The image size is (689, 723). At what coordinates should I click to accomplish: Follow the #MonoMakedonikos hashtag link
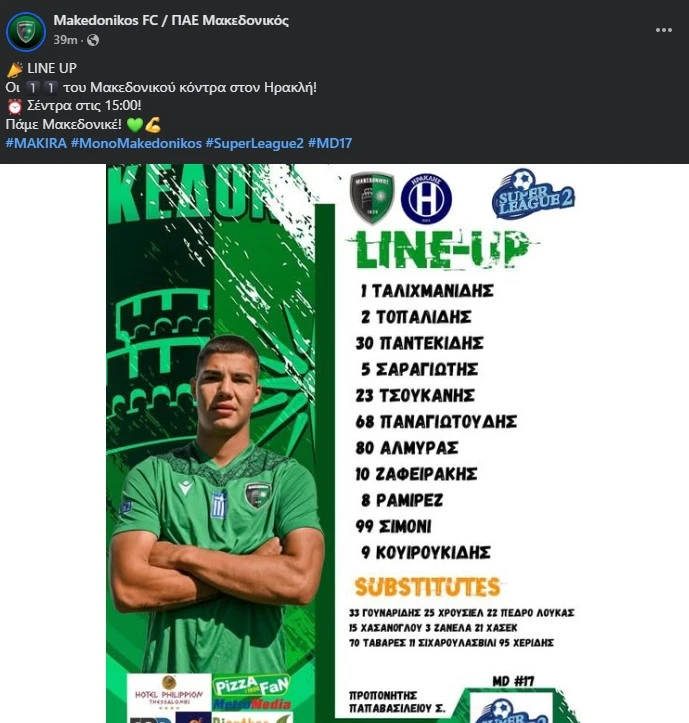pos(136,143)
